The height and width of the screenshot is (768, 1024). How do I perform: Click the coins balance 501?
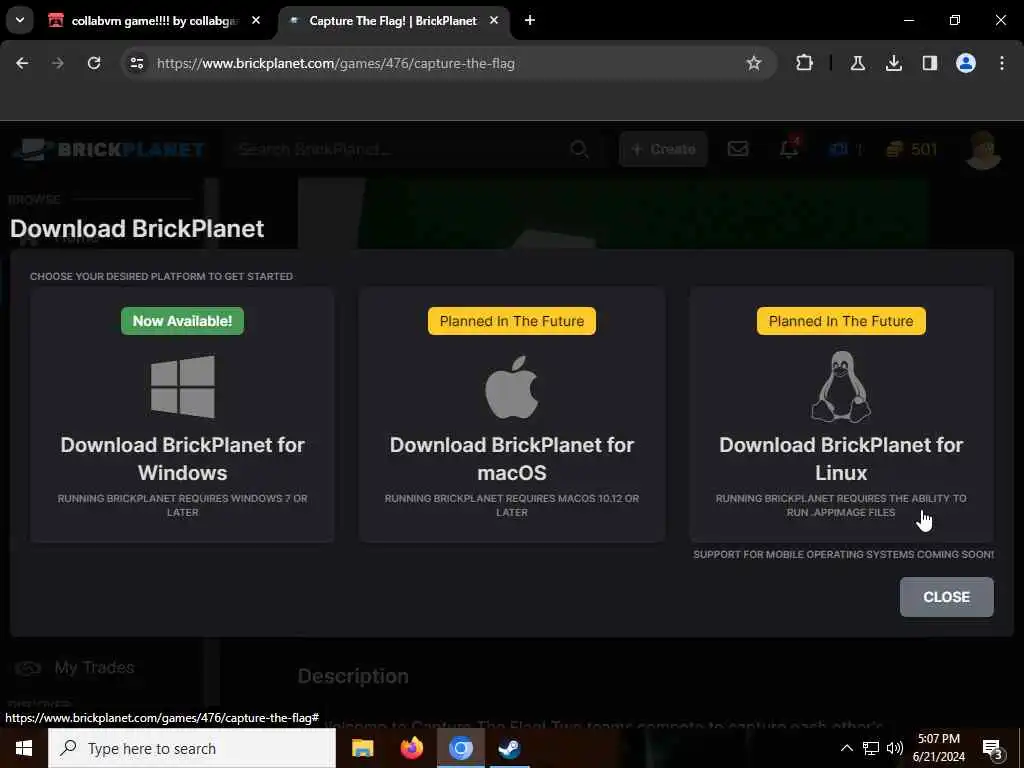912,150
